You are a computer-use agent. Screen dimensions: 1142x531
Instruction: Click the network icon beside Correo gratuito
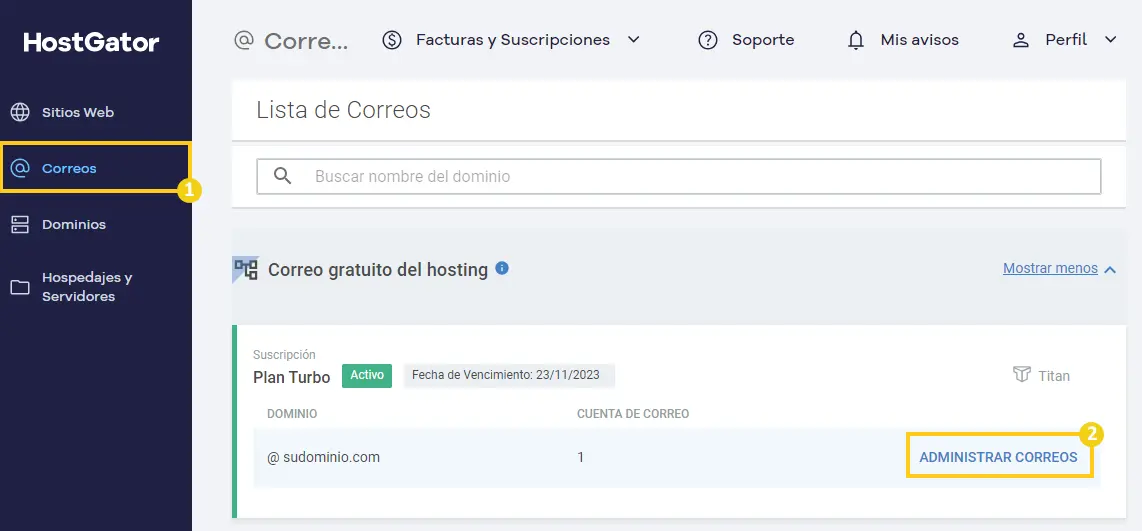click(245, 270)
